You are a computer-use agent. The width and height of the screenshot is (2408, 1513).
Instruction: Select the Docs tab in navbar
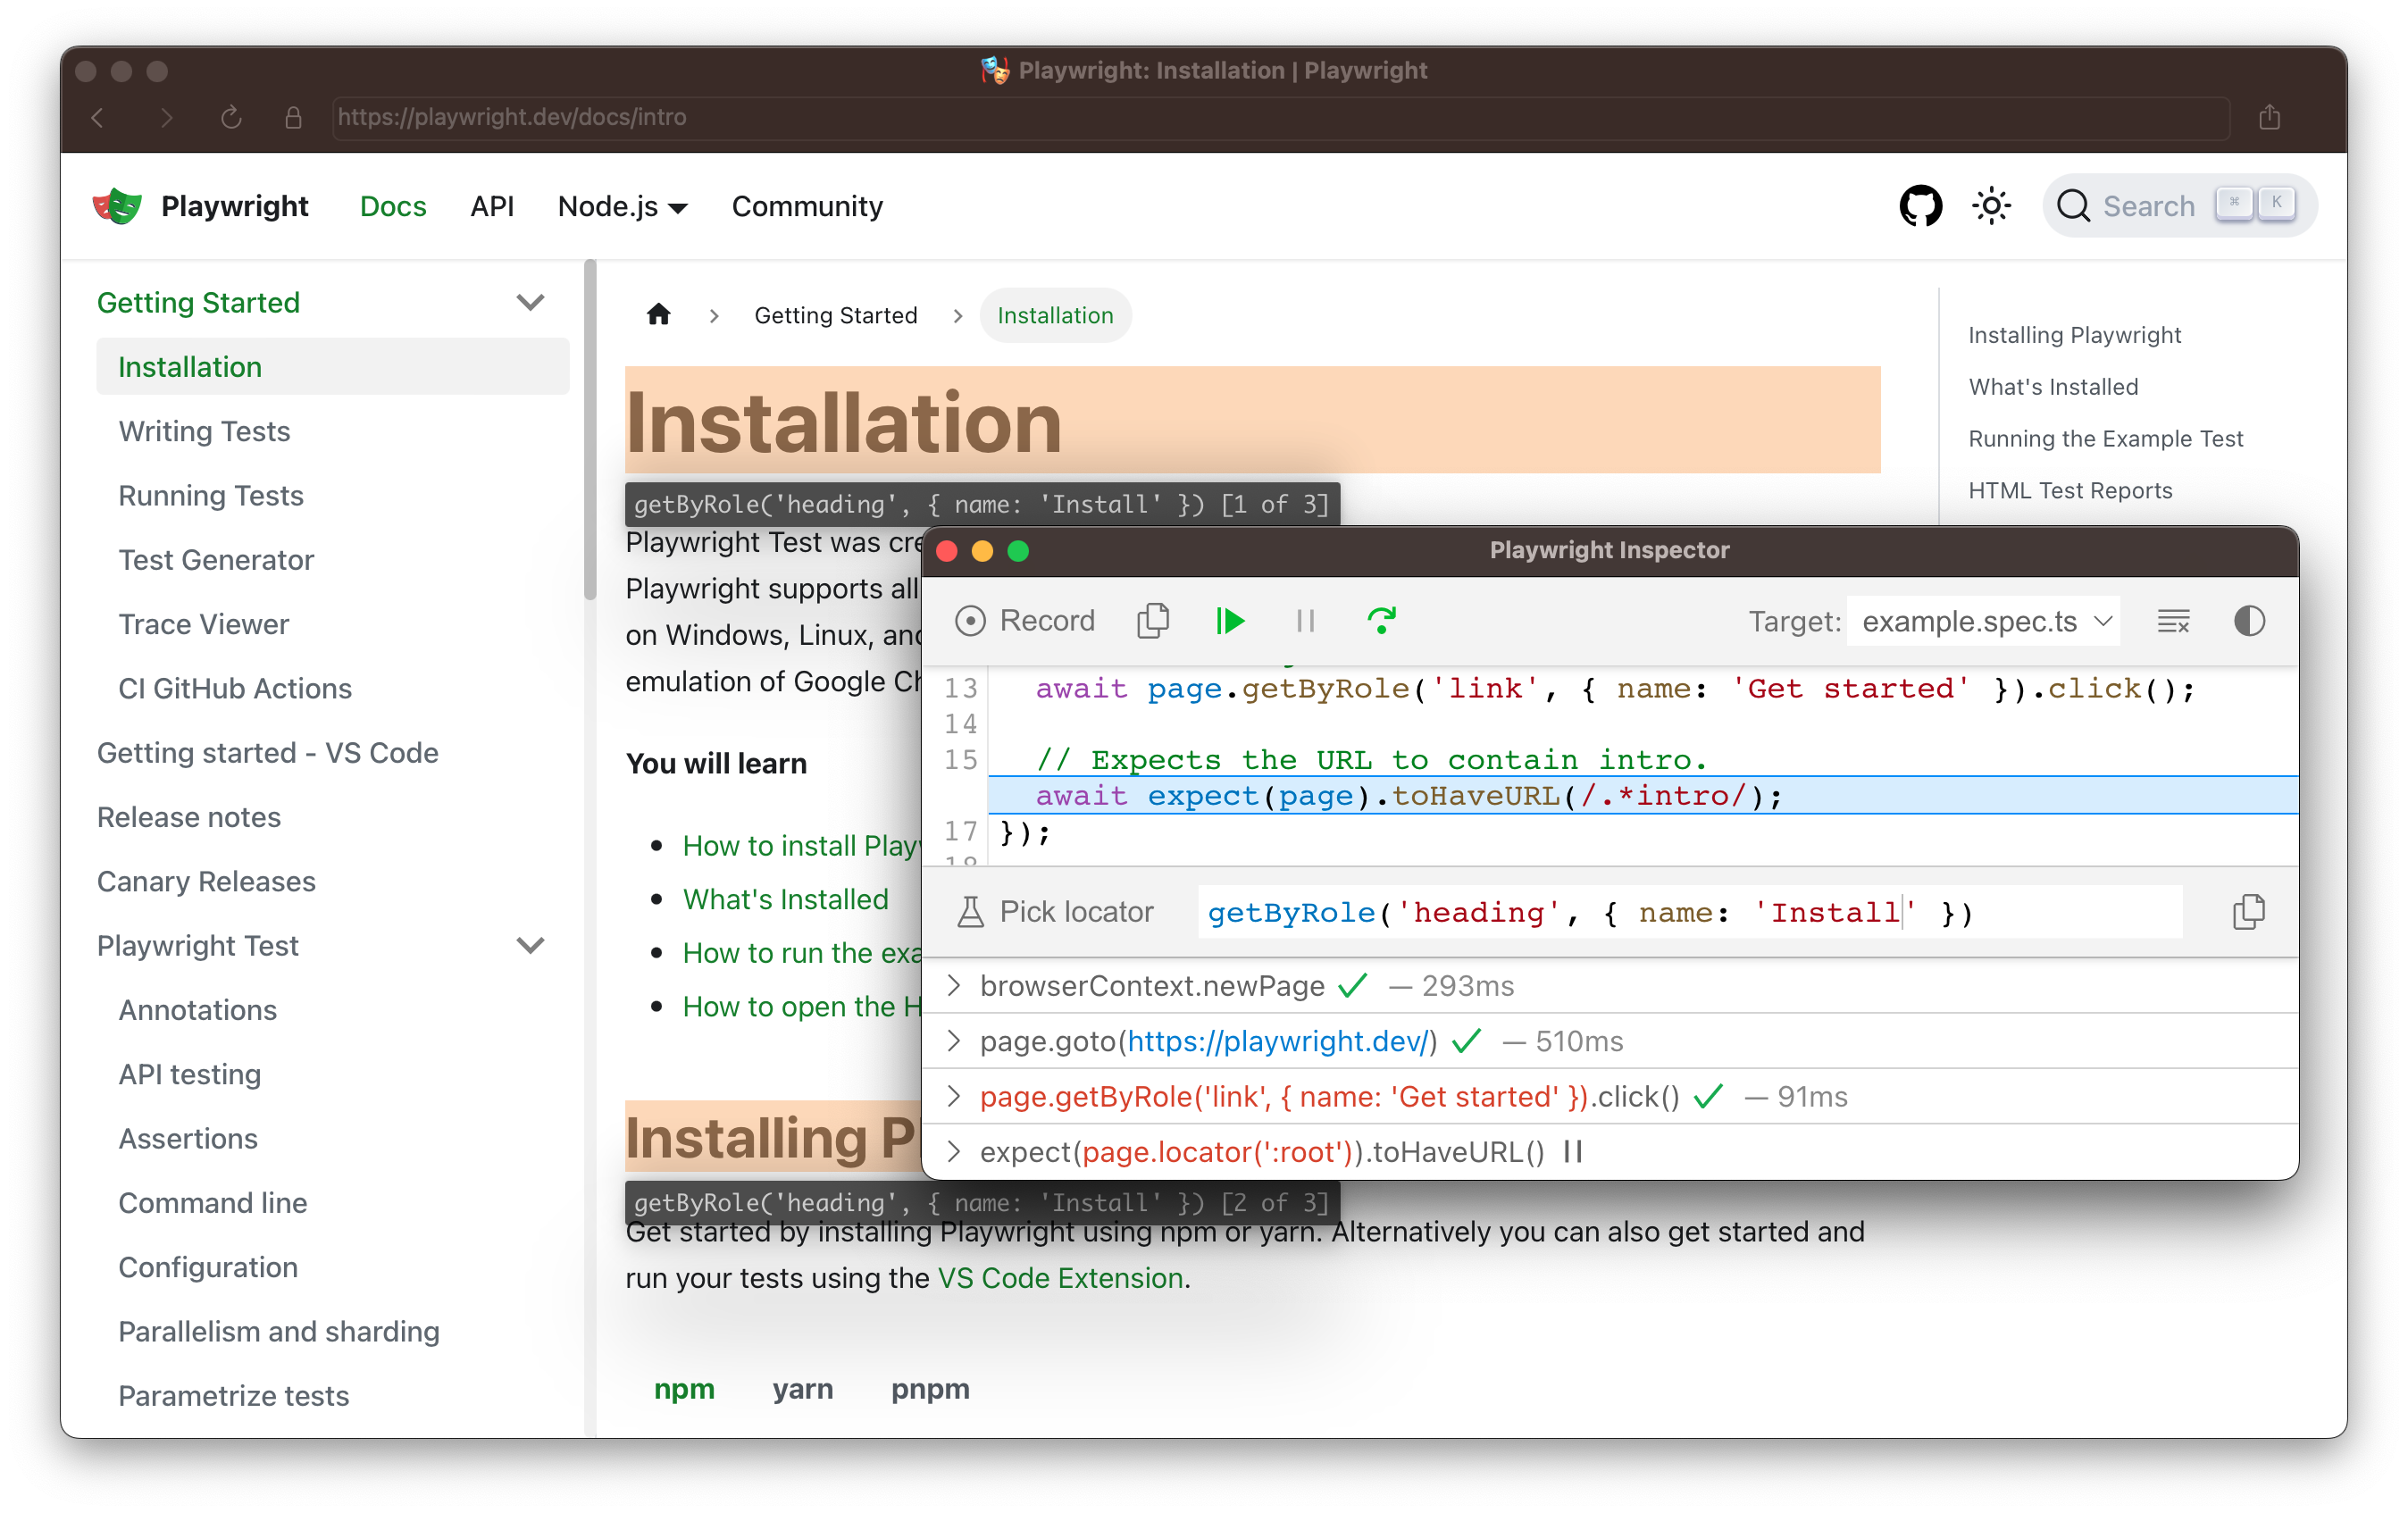tap(390, 205)
